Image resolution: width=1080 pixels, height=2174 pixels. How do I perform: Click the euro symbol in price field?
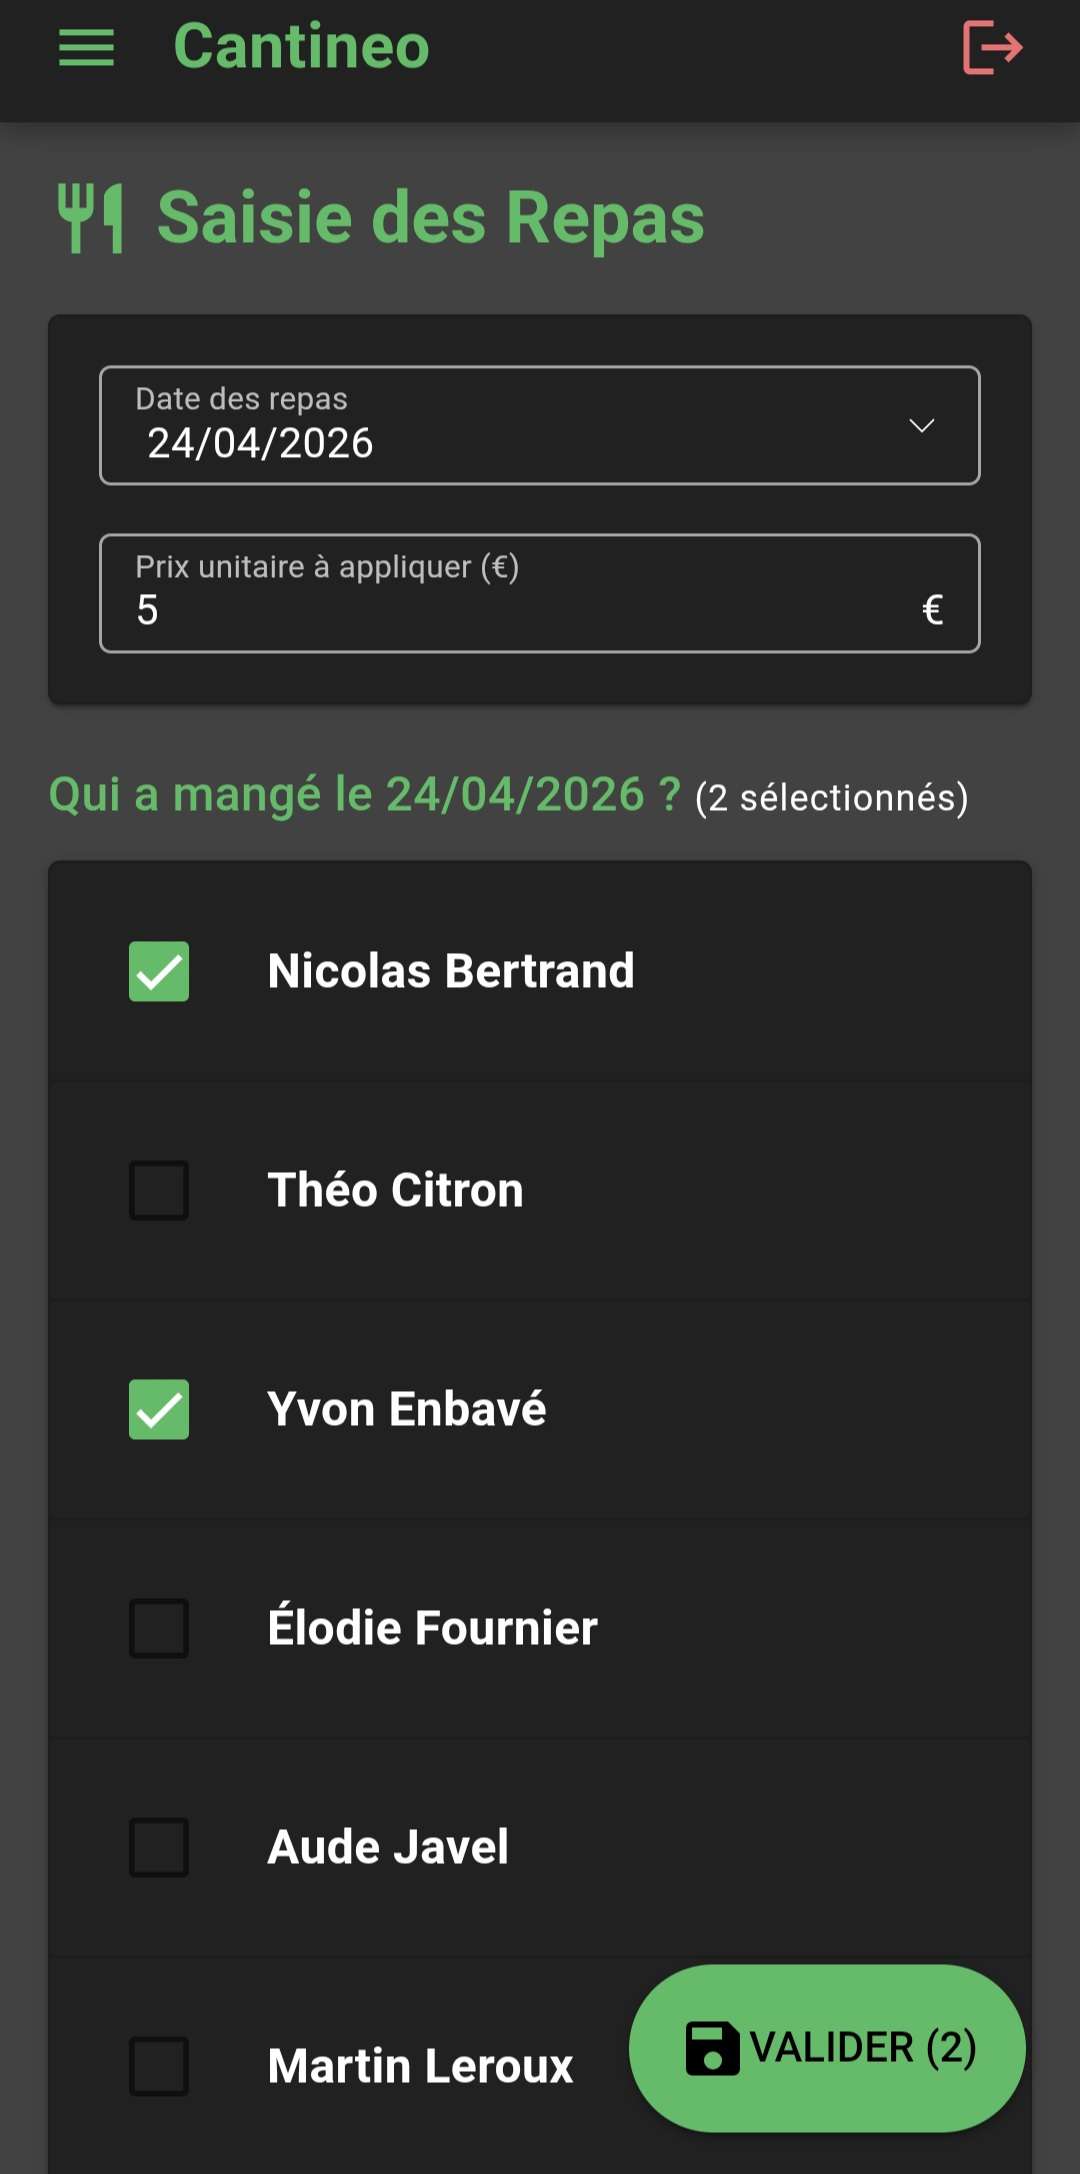pyautogui.click(x=932, y=609)
